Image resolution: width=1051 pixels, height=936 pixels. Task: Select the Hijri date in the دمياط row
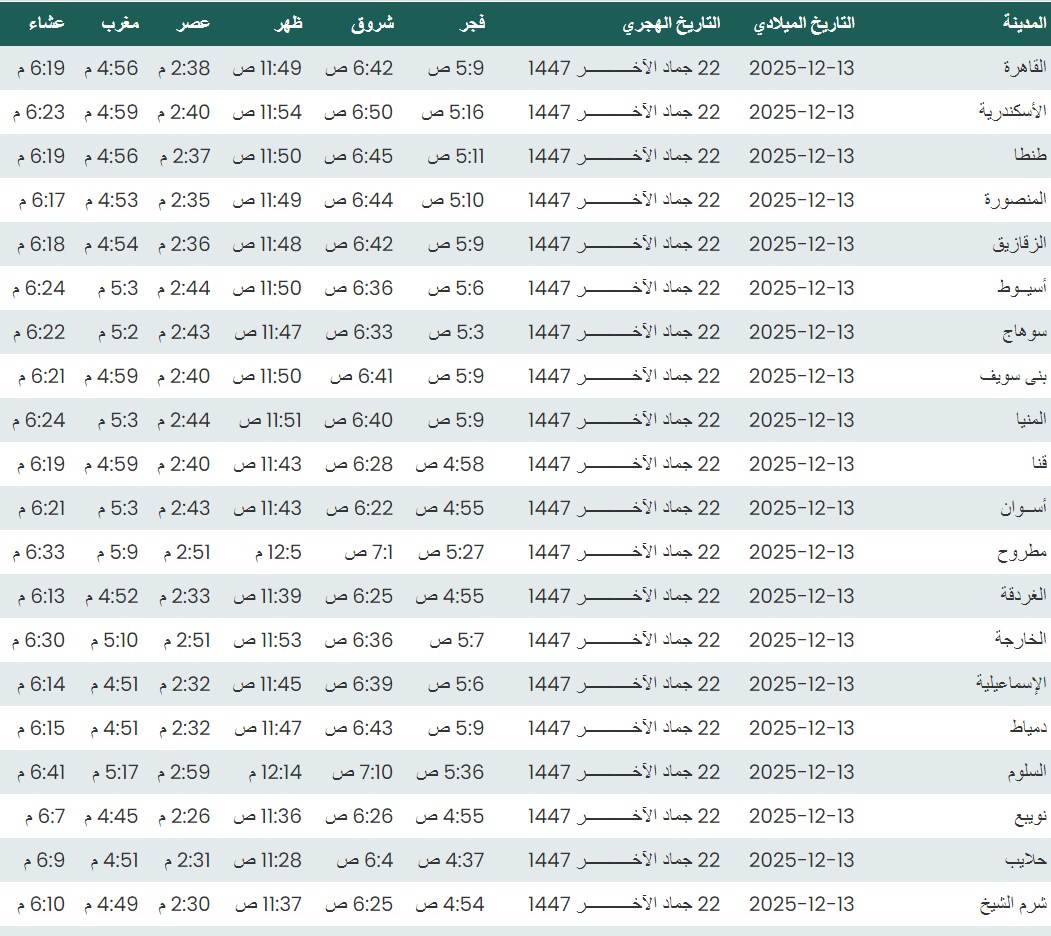(624, 728)
